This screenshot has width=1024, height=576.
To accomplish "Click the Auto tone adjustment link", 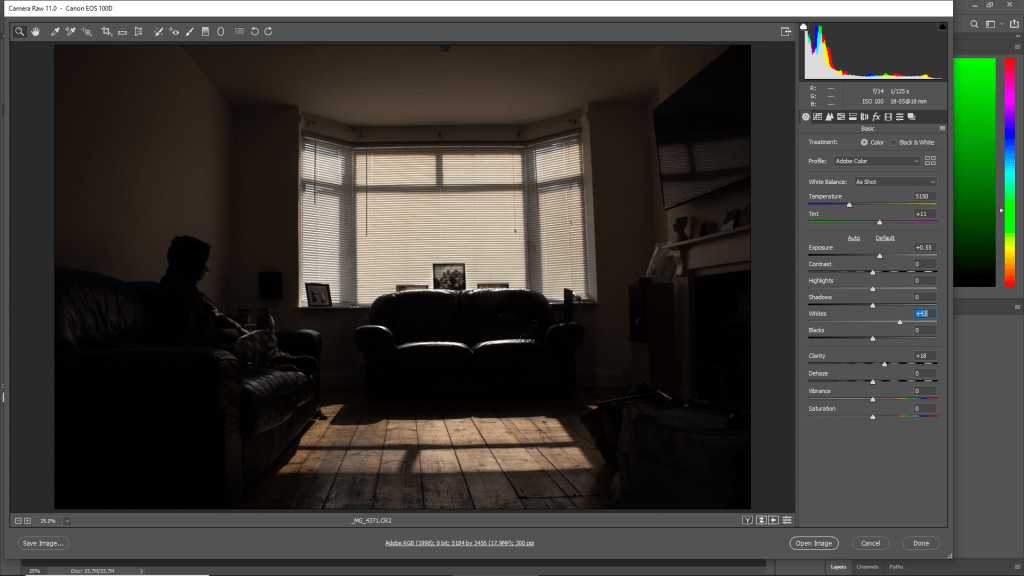I will coord(854,238).
